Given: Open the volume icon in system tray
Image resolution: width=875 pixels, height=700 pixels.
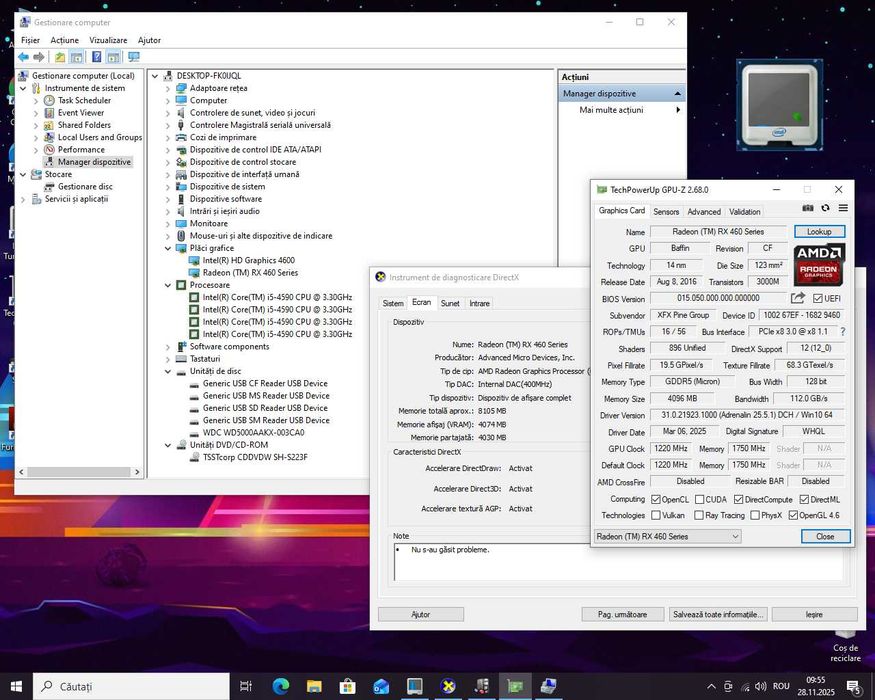Looking at the screenshot, I should (x=760, y=686).
